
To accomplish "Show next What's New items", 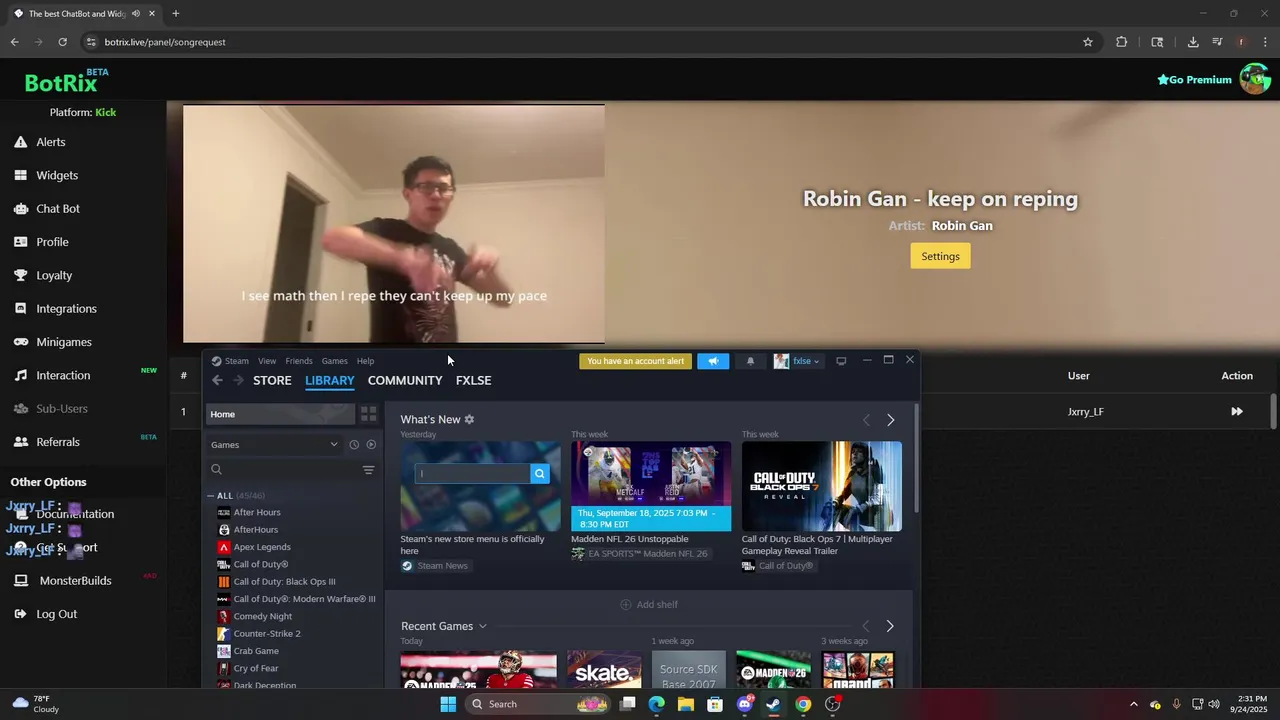I will click(890, 420).
